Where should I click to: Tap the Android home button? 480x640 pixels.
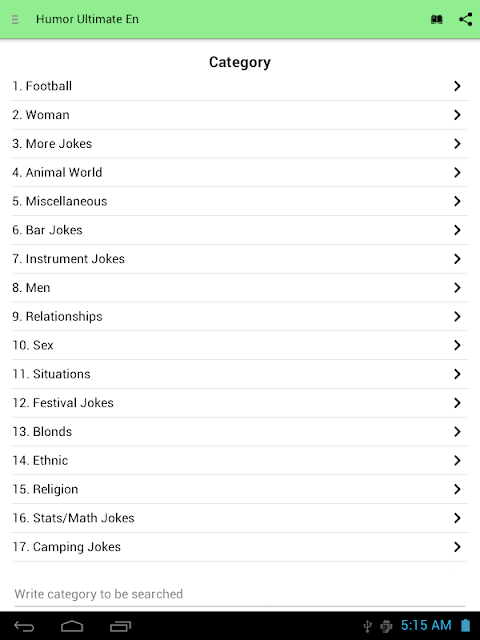[72, 626]
